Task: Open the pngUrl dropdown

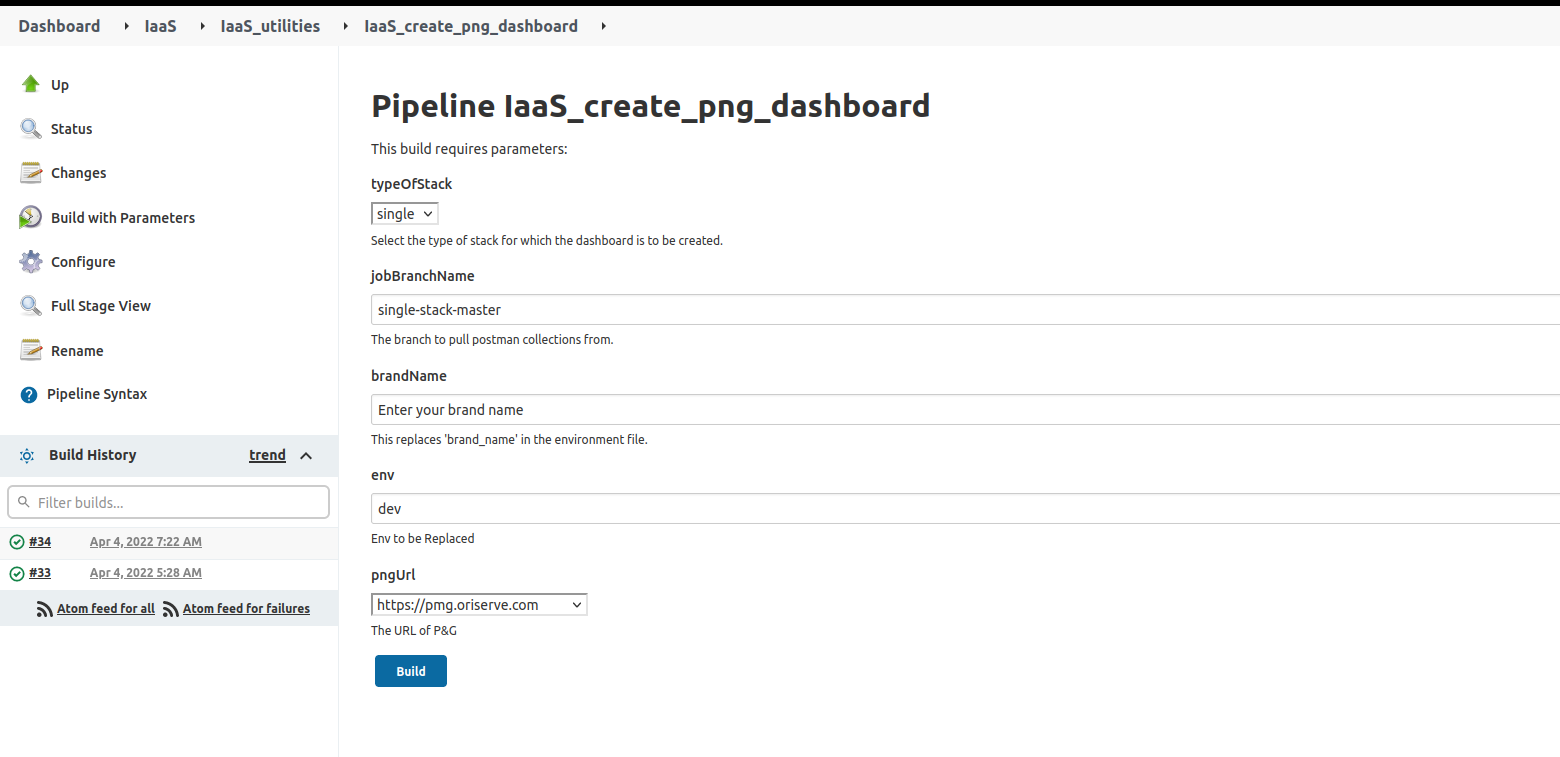Action: click(478, 605)
